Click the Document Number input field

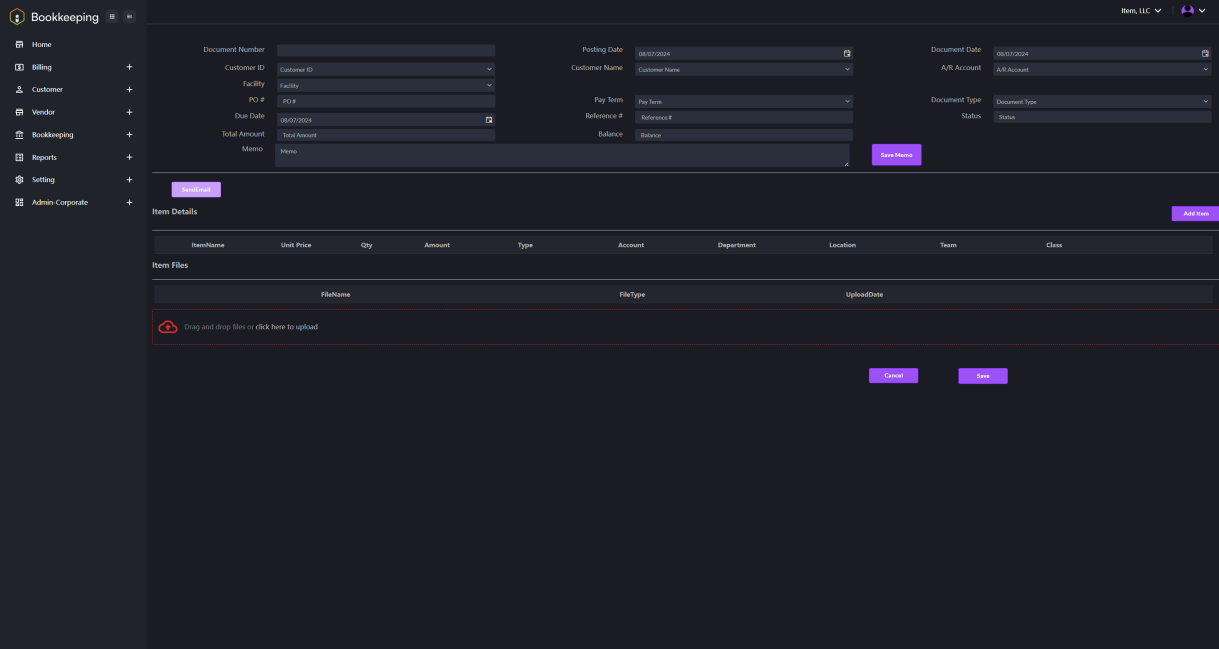[x=385, y=50]
